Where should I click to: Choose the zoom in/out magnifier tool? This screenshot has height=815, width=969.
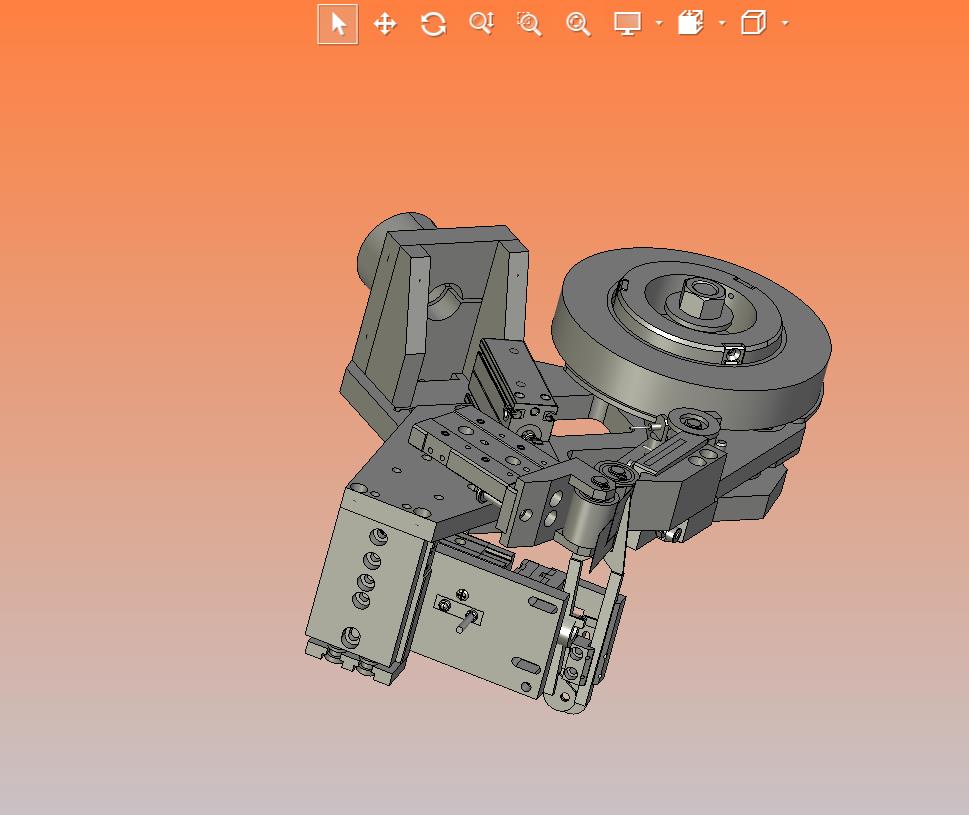click(481, 23)
